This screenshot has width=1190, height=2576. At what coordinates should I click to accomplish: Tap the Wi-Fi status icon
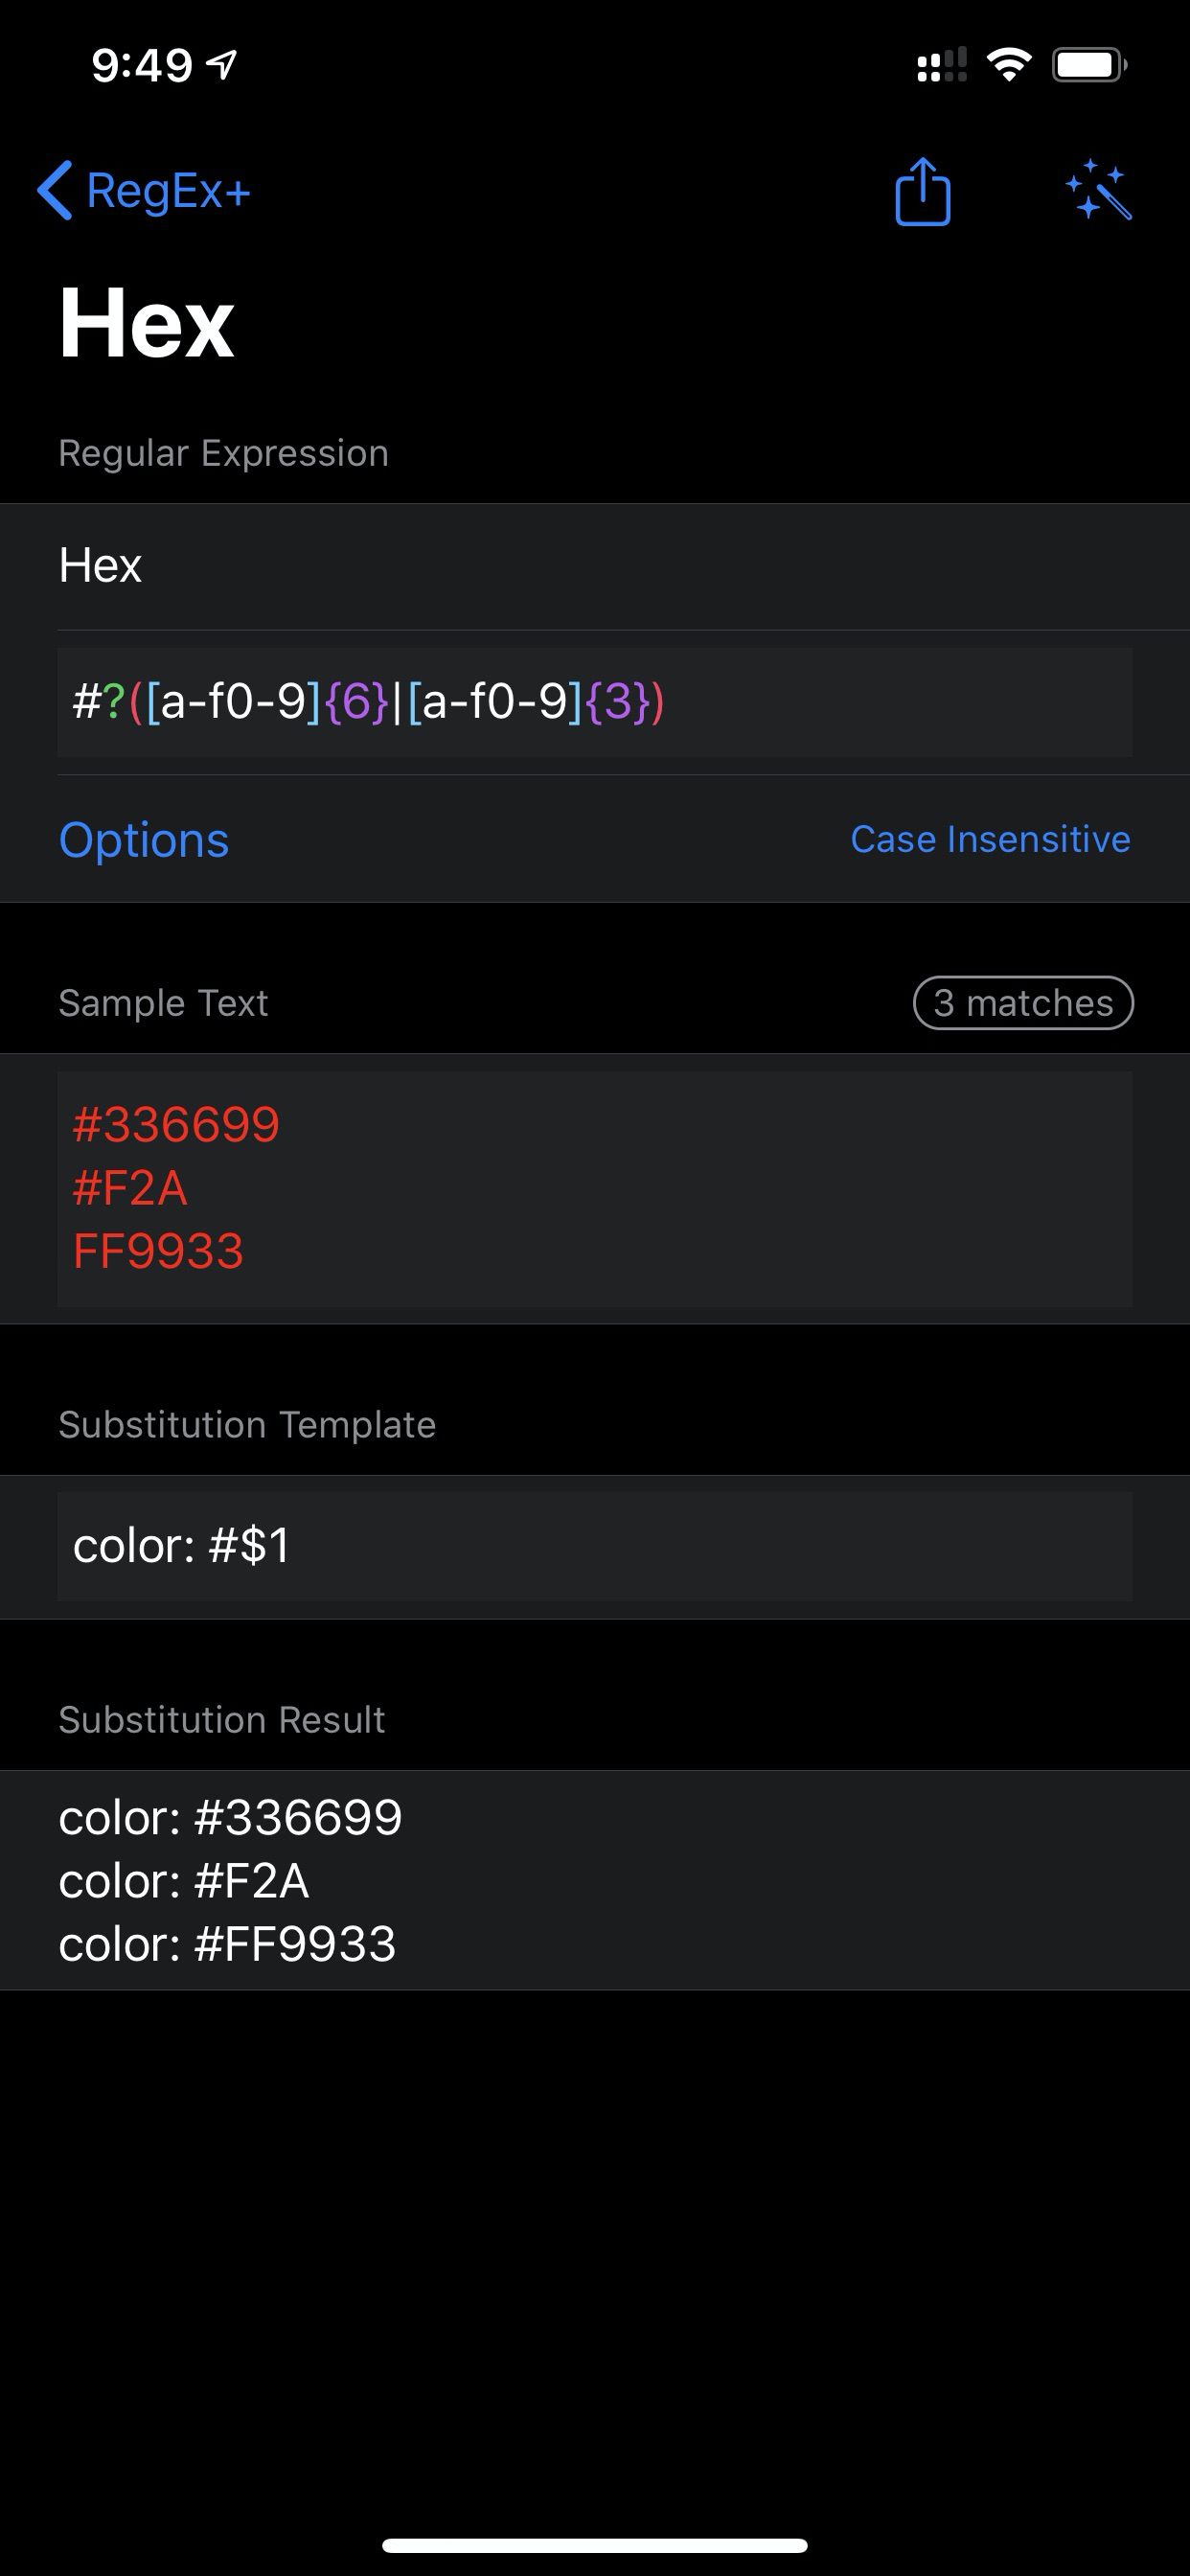1008,62
